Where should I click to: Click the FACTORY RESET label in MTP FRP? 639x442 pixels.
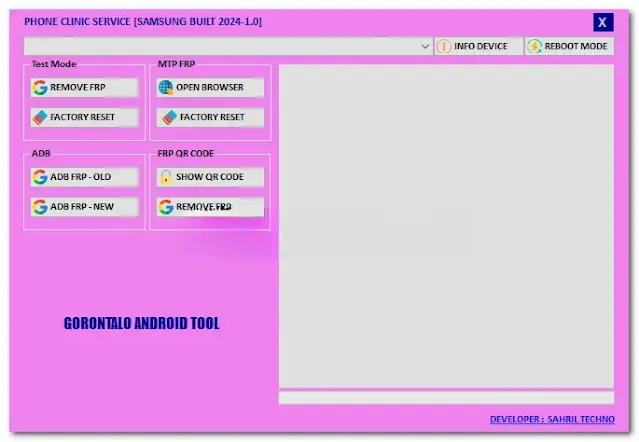point(212,117)
